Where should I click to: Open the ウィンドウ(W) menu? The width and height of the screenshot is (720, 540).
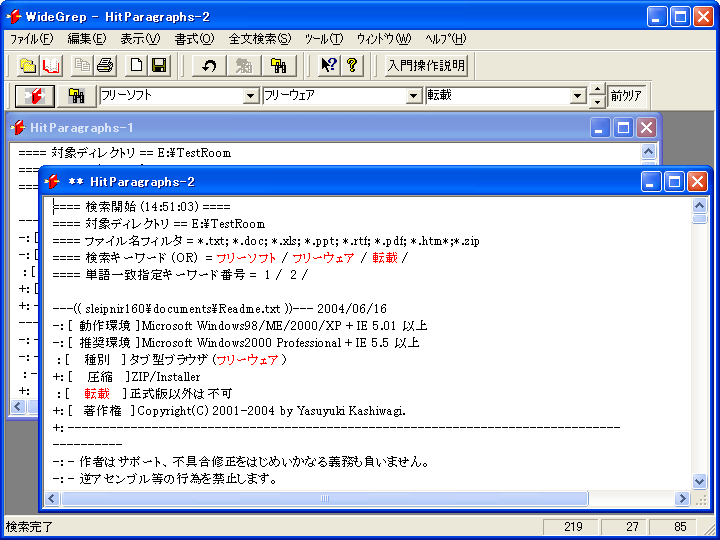384,39
